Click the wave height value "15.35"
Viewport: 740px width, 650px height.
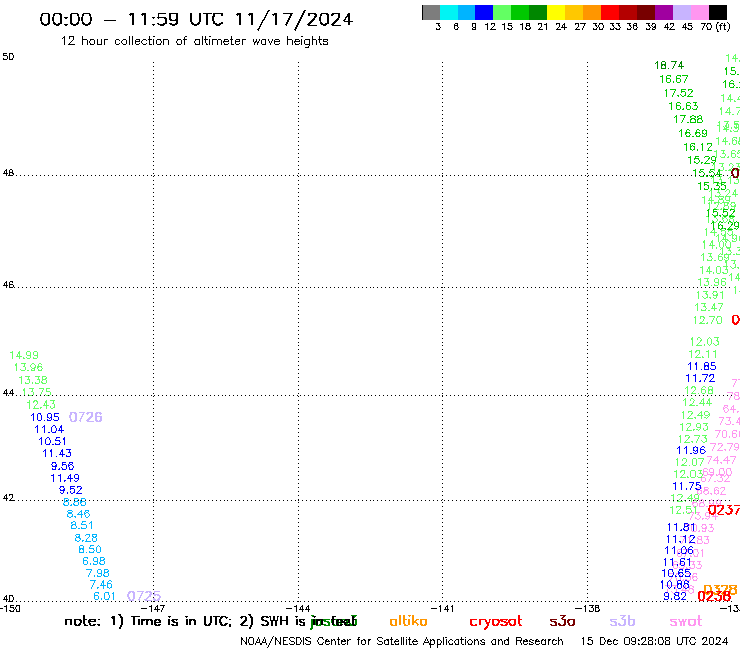coord(712,186)
